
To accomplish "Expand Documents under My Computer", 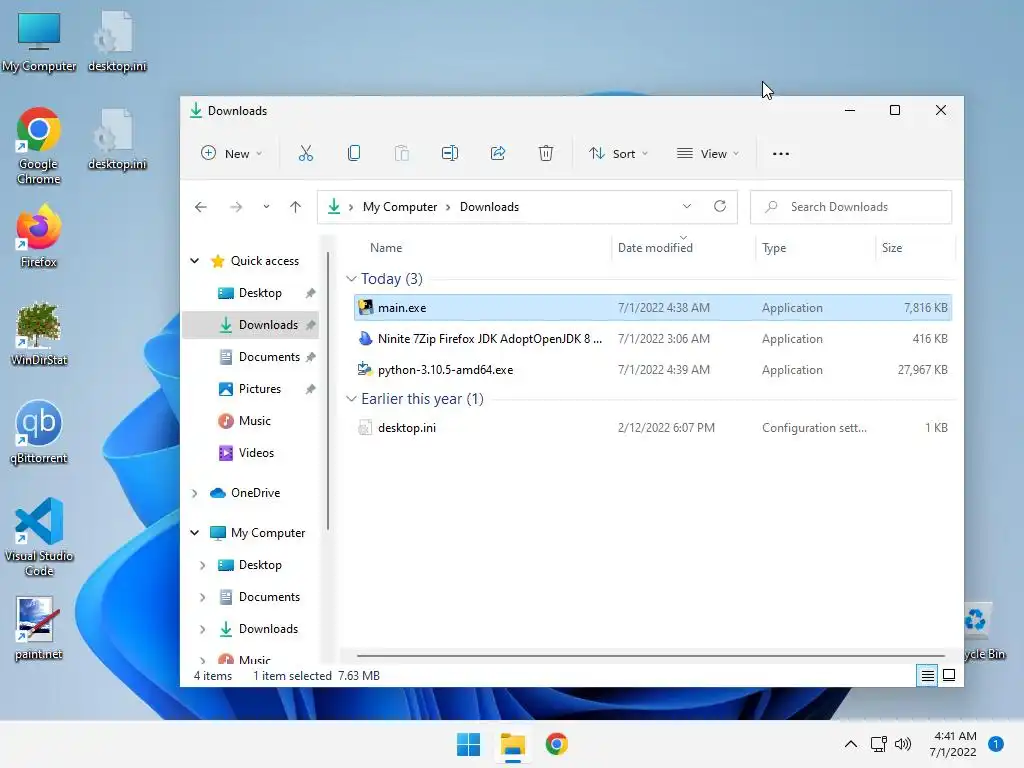I will [x=202, y=597].
